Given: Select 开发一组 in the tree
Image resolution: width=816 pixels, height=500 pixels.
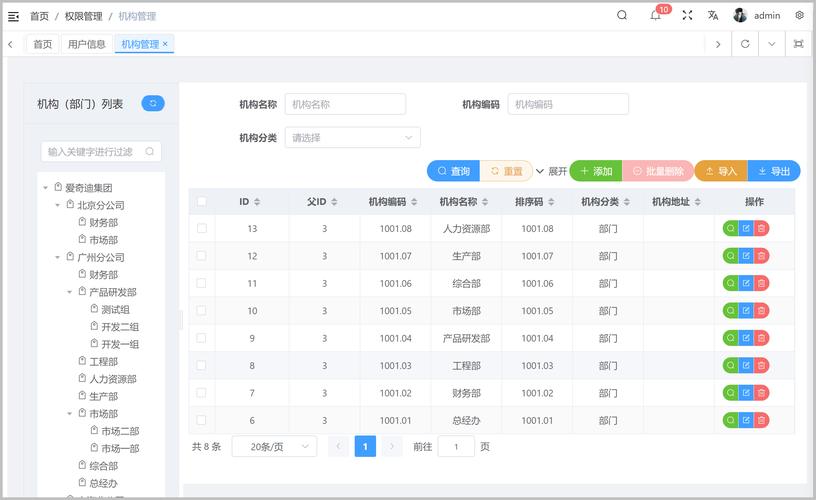Looking at the screenshot, I should [120, 344].
